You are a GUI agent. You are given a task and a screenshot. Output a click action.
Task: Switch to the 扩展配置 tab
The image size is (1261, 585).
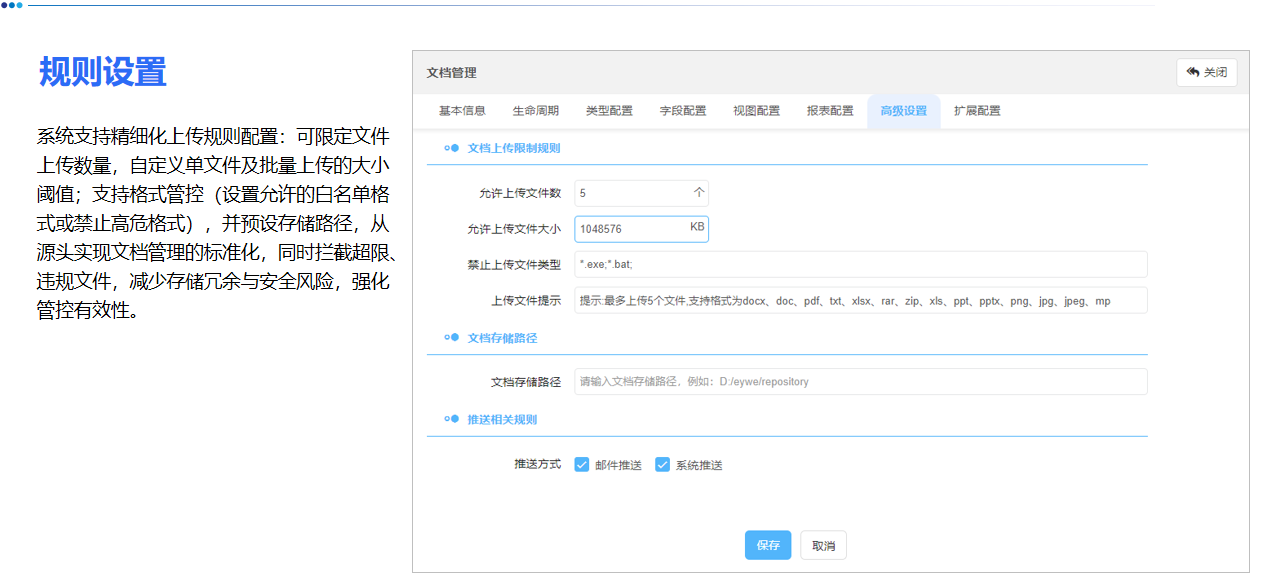(x=977, y=111)
